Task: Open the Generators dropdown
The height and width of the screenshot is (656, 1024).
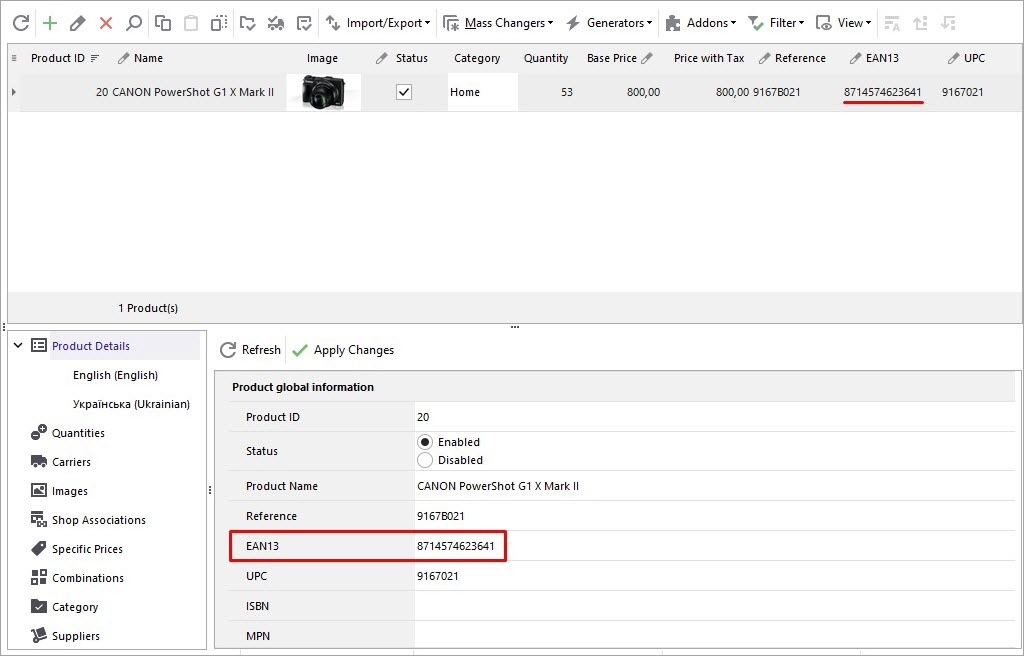Action: pos(609,23)
